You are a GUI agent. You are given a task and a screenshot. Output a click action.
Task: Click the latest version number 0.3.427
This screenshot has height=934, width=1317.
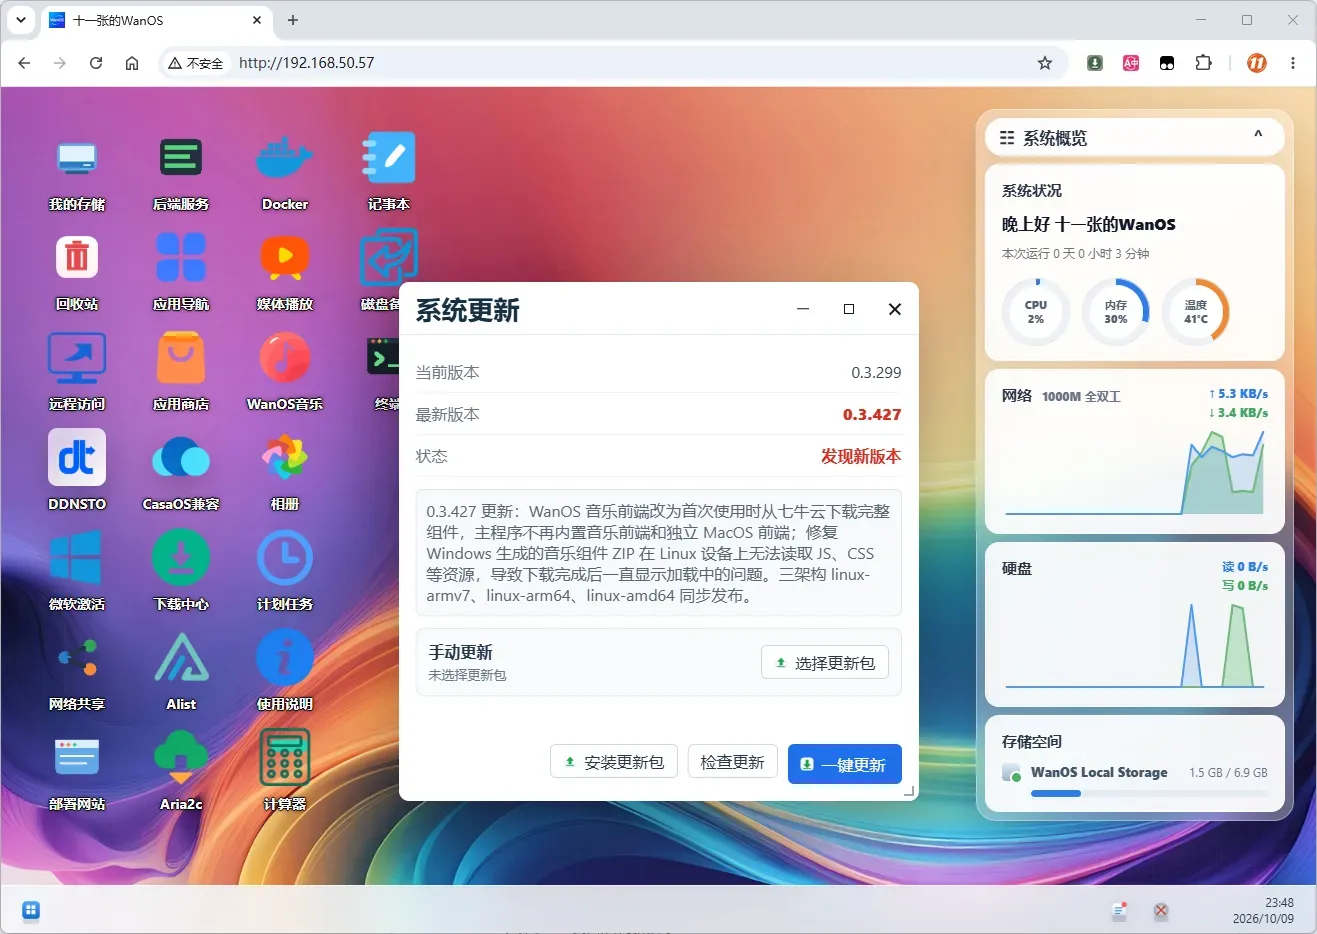tap(872, 414)
